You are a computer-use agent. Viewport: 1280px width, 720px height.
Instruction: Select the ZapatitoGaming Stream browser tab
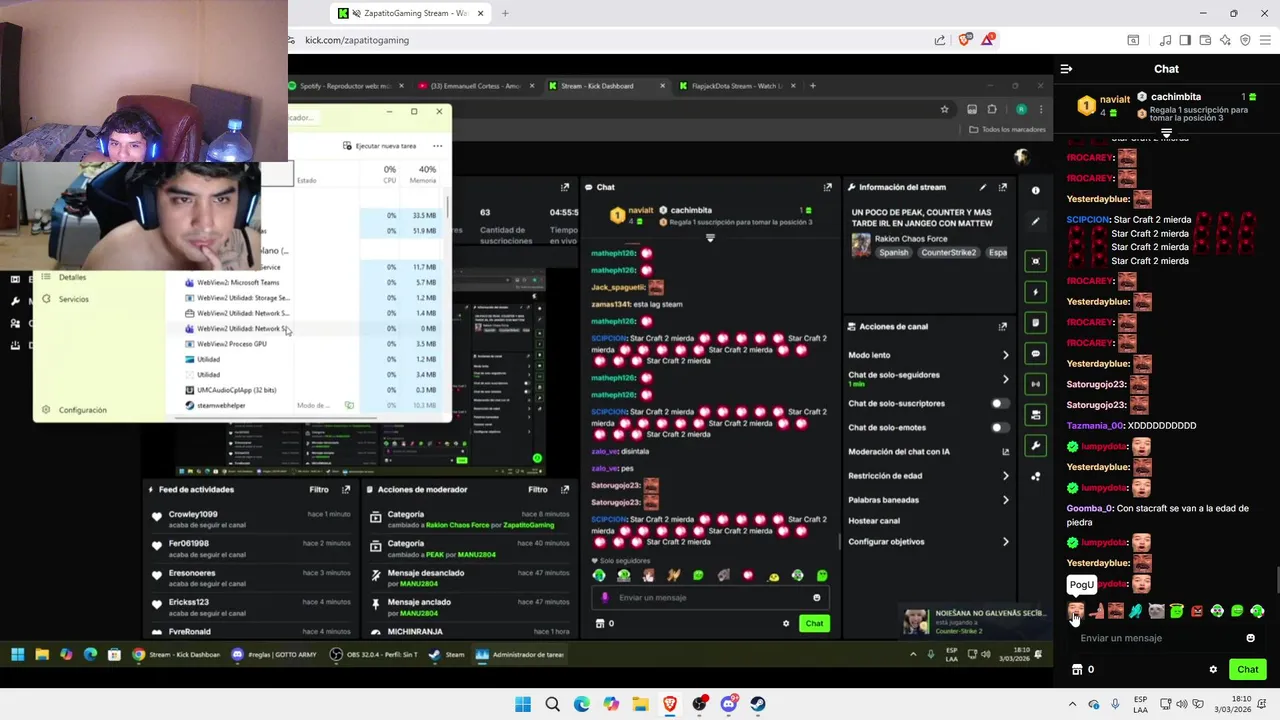(x=410, y=13)
